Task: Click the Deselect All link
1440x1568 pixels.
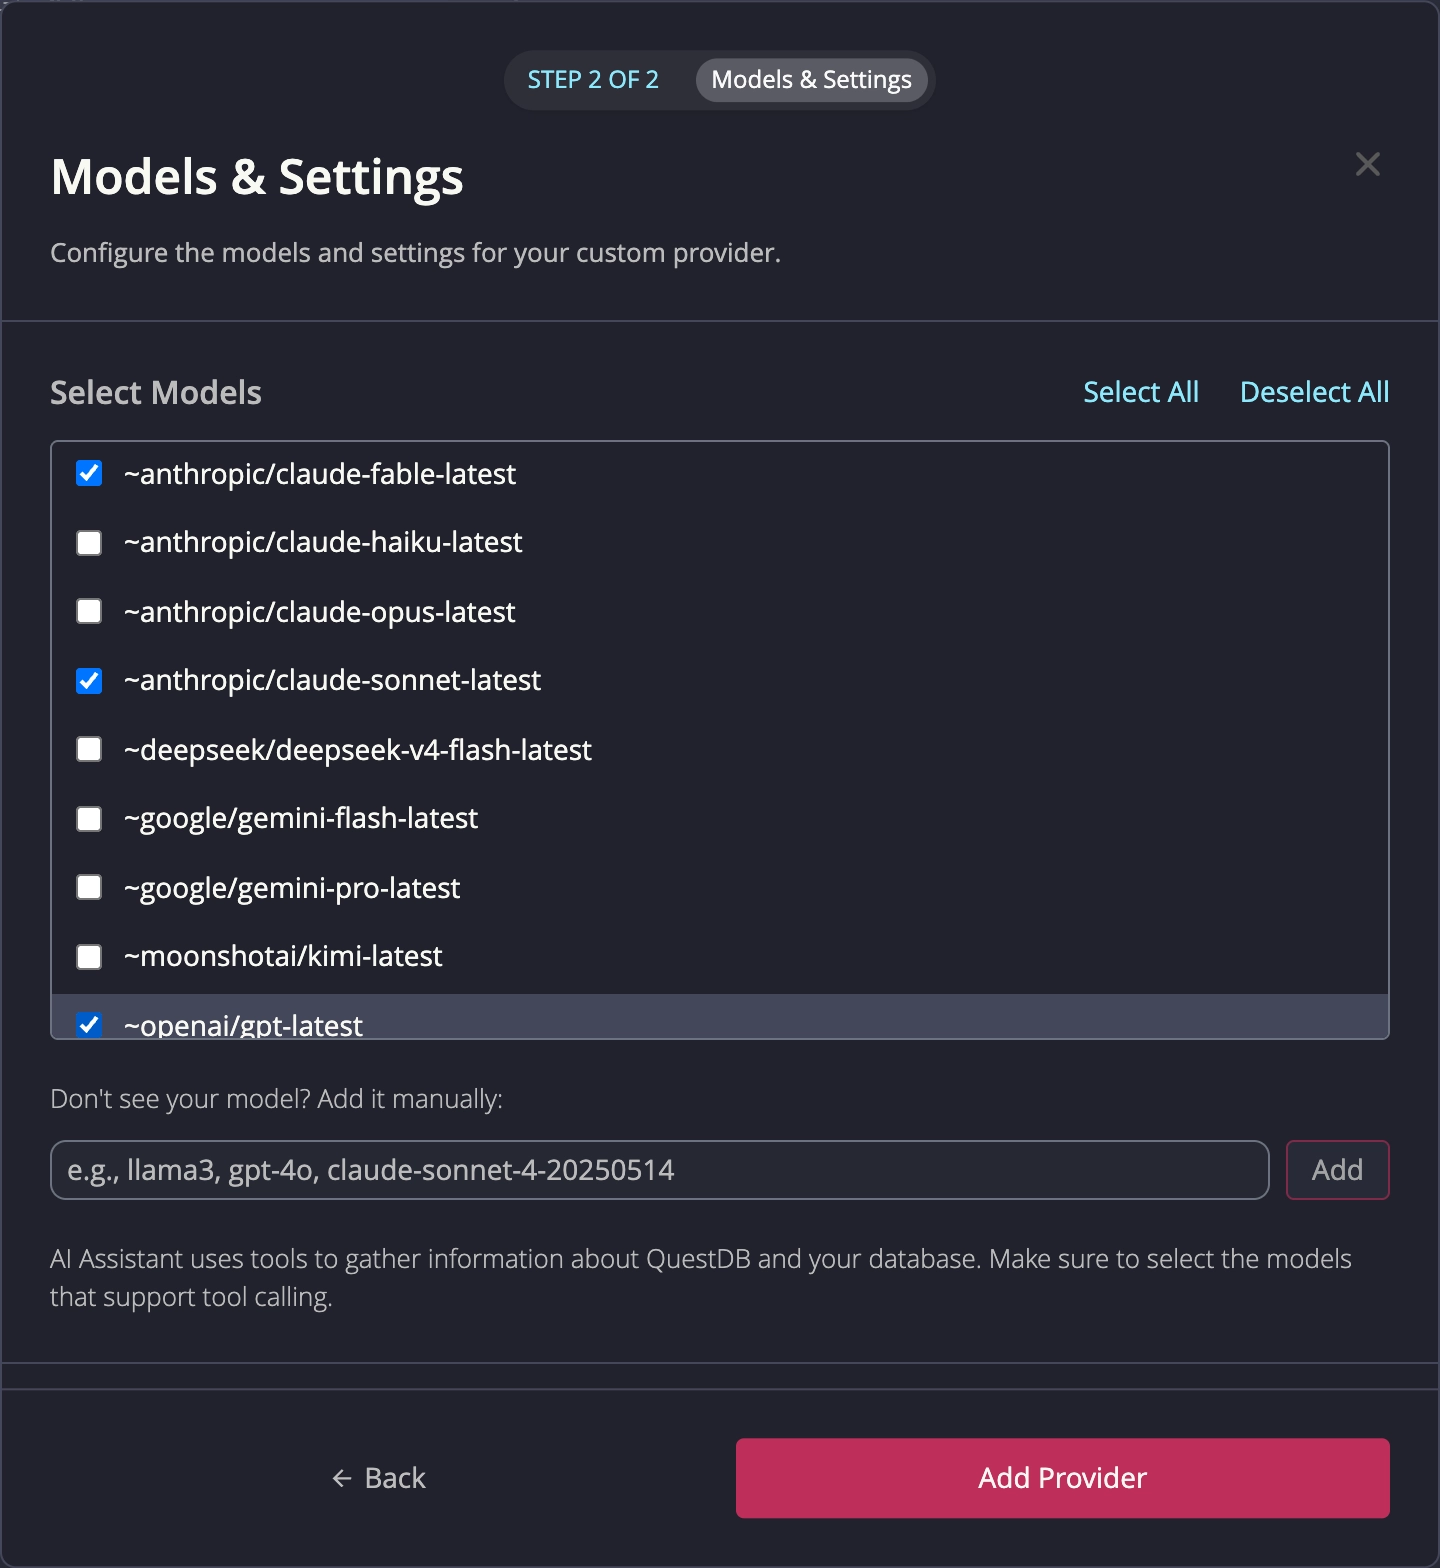Action: pyautogui.click(x=1314, y=392)
